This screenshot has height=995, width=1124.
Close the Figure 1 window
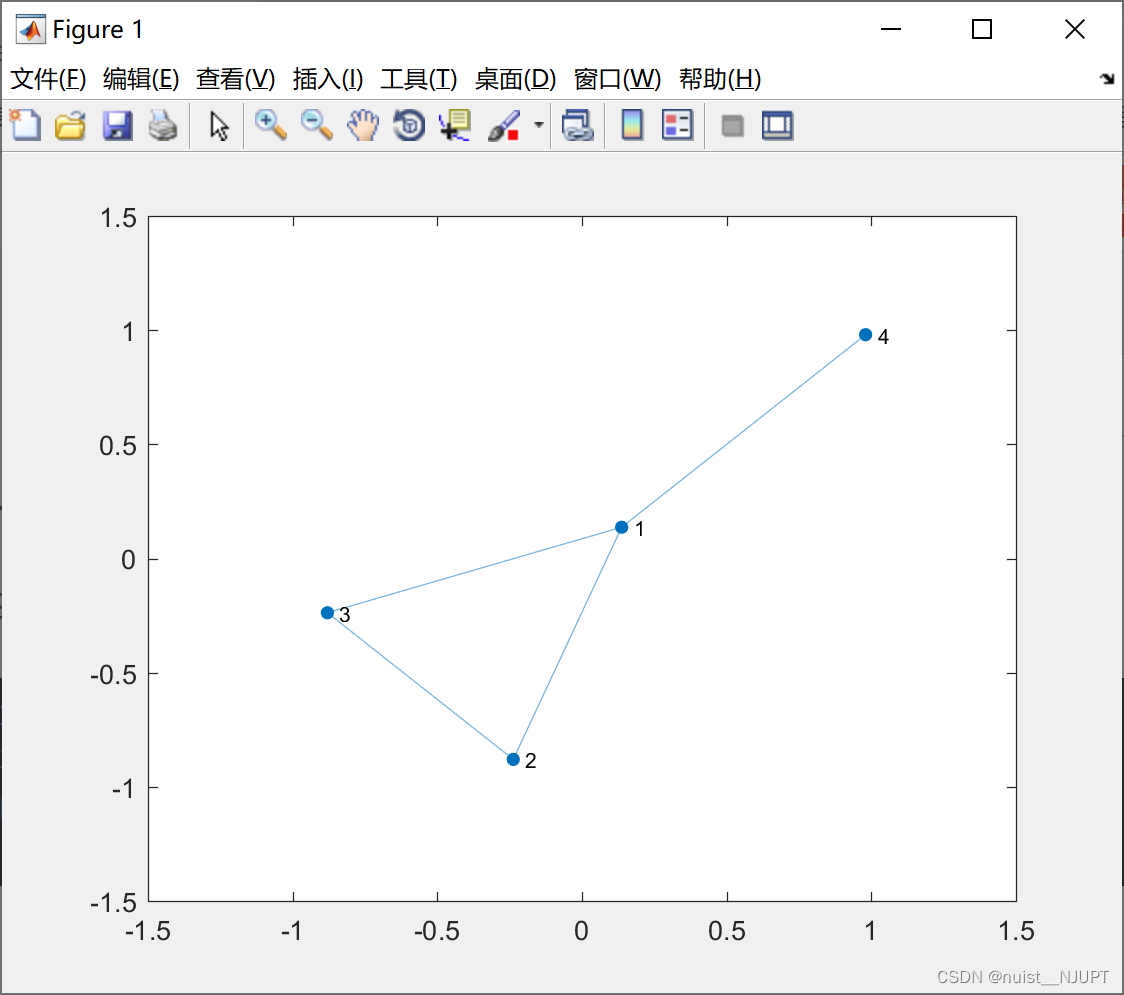point(1075,29)
